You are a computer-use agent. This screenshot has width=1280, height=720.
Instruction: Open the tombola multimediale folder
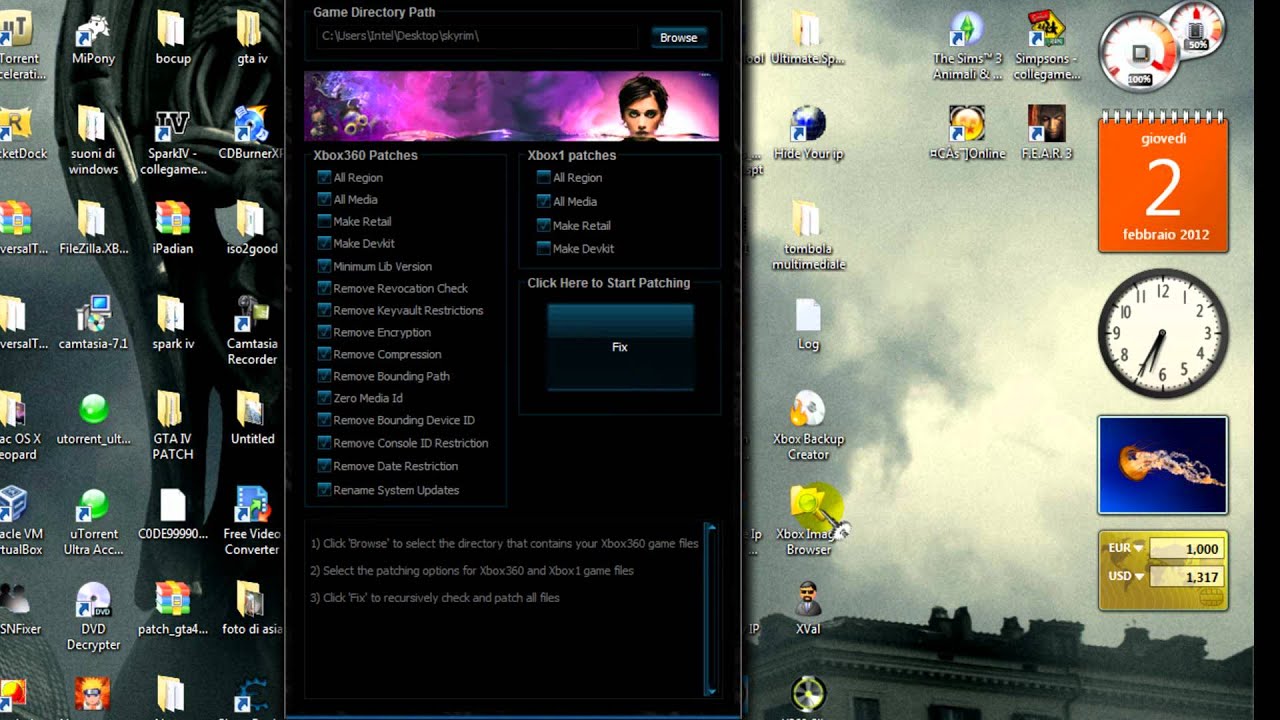[808, 235]
